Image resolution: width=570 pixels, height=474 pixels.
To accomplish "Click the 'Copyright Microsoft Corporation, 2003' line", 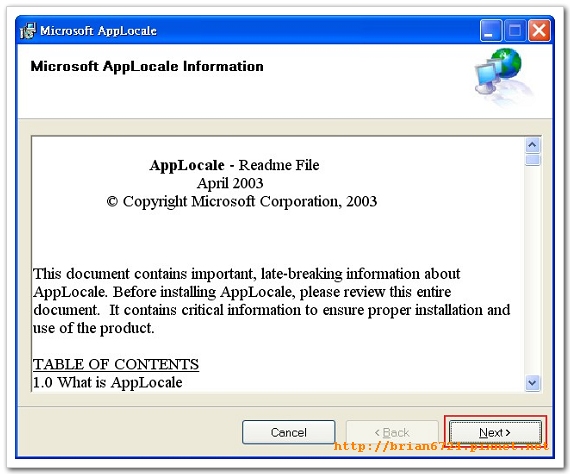I will click(242, 201).
